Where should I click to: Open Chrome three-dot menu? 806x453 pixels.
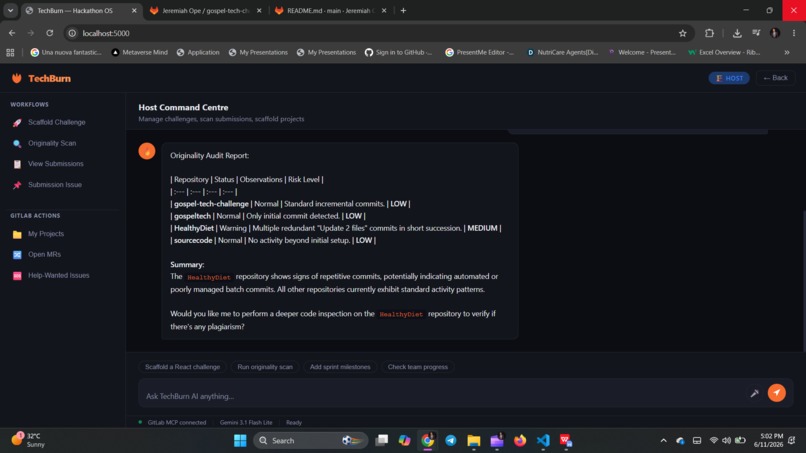[x=794, y=33]
